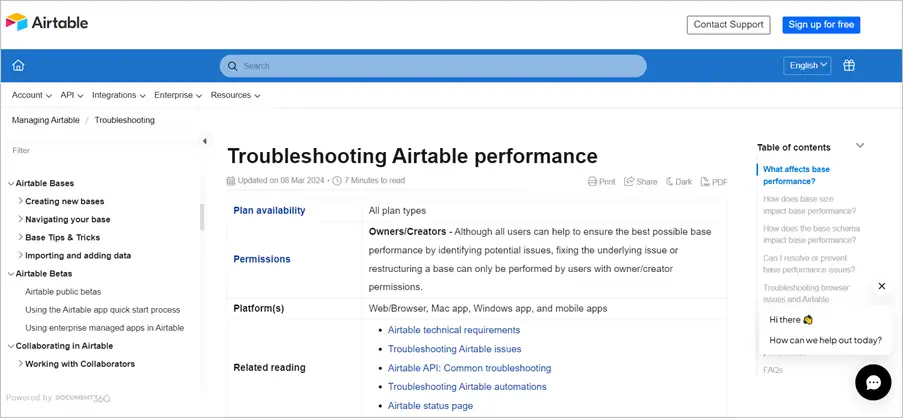Click the home icon in blue bar
The image size is (903, 418).
(x=18, y=66)
